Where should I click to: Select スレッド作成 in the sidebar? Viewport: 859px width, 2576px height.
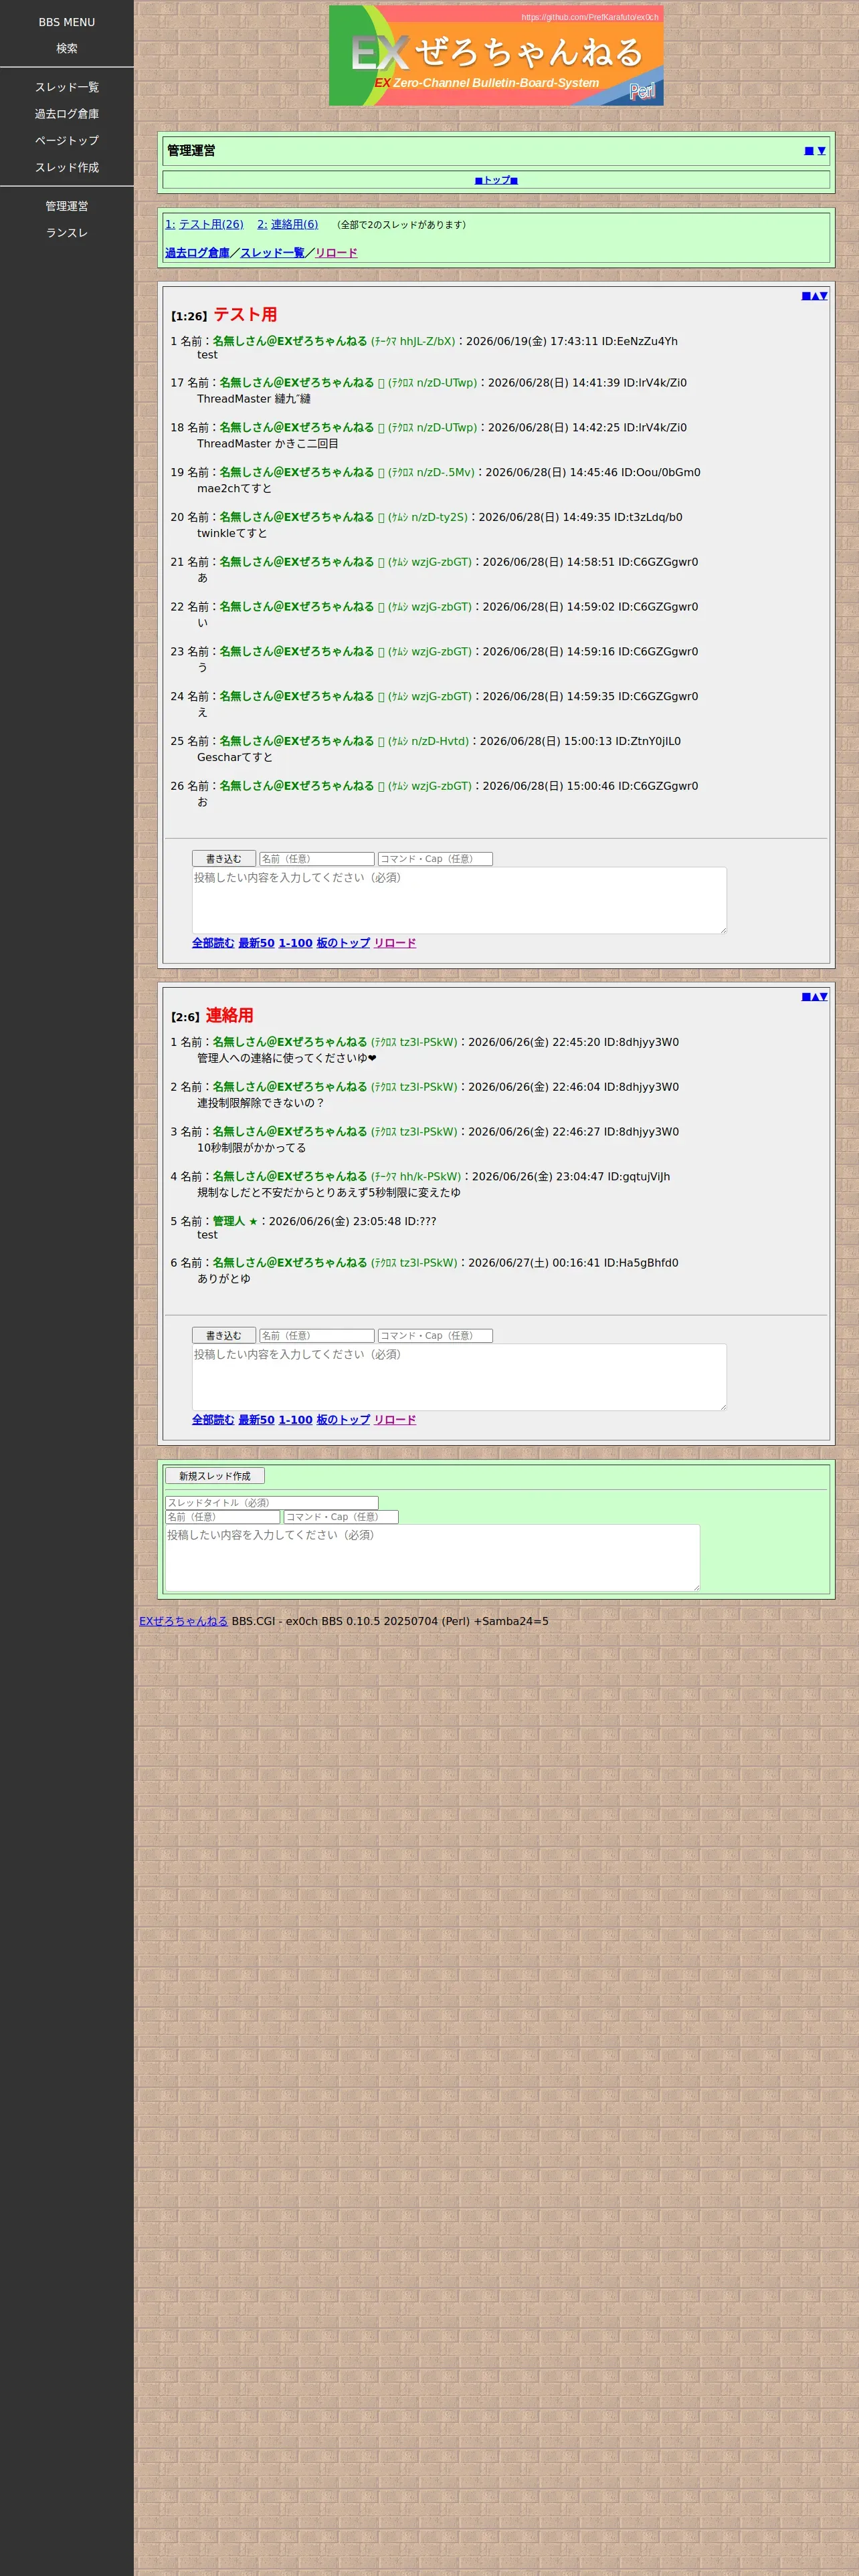[x=67, y=167]
